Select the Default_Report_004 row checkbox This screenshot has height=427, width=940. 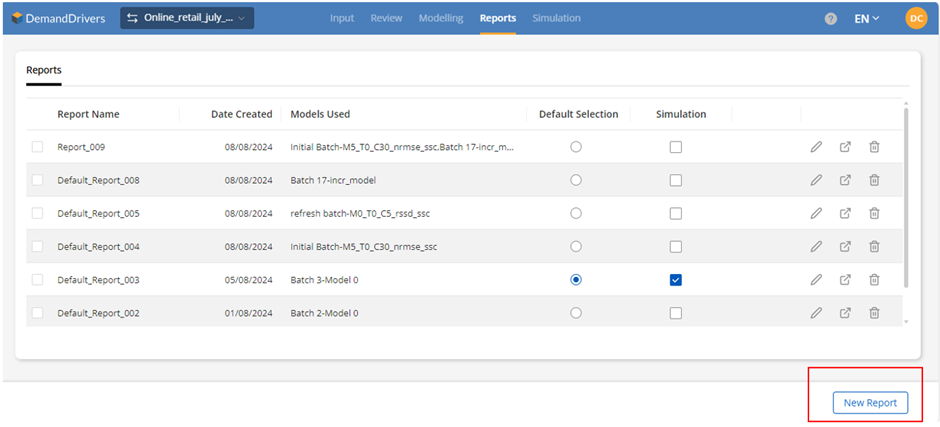37,247
